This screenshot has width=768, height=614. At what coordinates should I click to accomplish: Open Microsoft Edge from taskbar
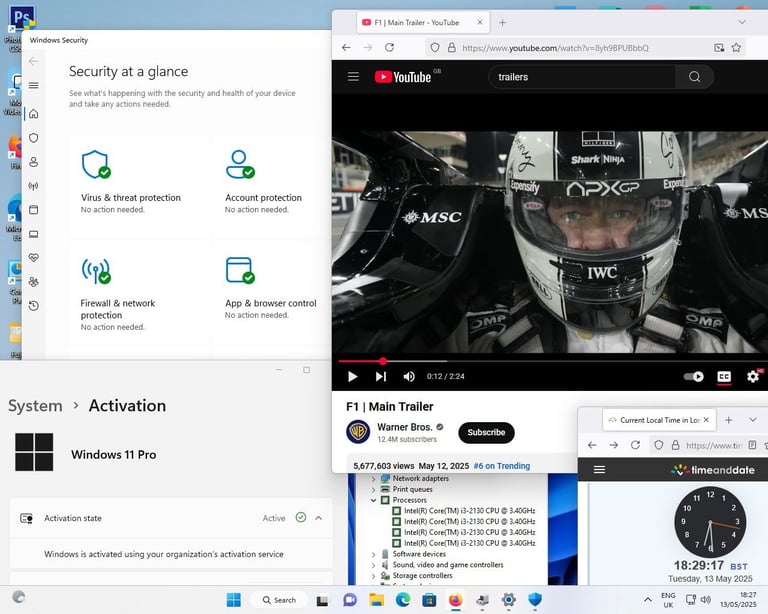tap(403, 600)
